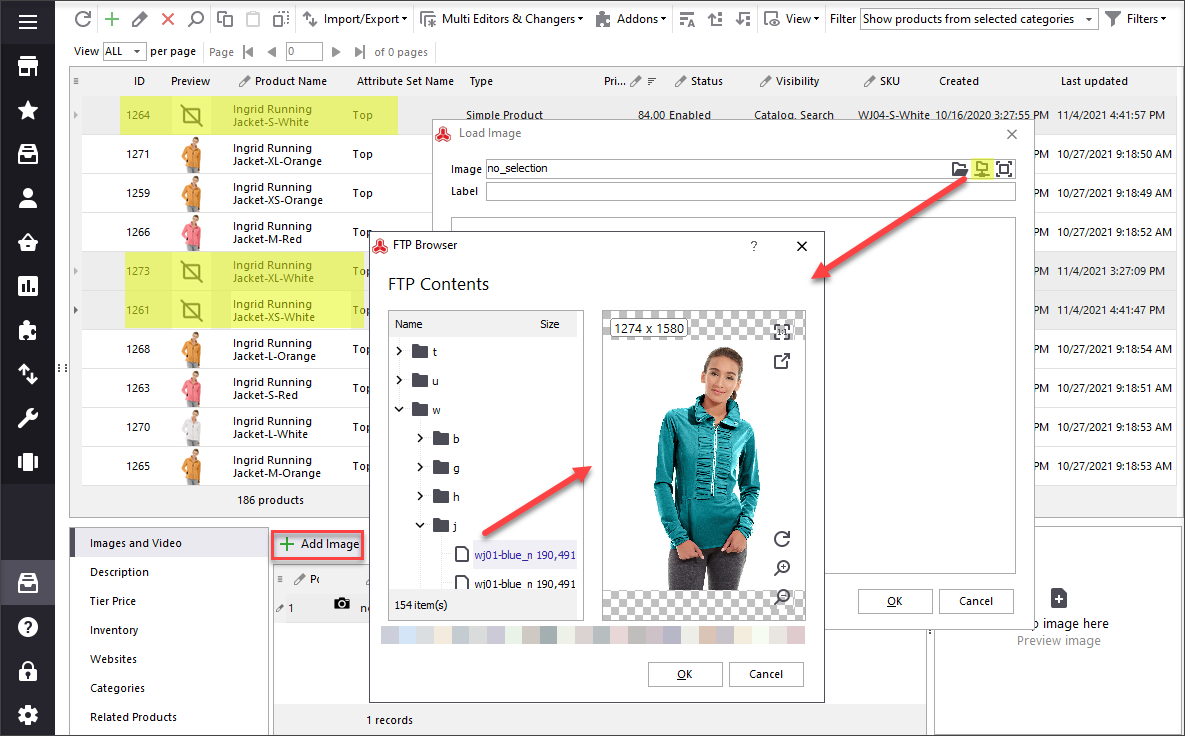The image size is (1185, 736).
Task: Click the pencil edit product toolbar icon
Action: pyautogui.click(x=139, y=19)
